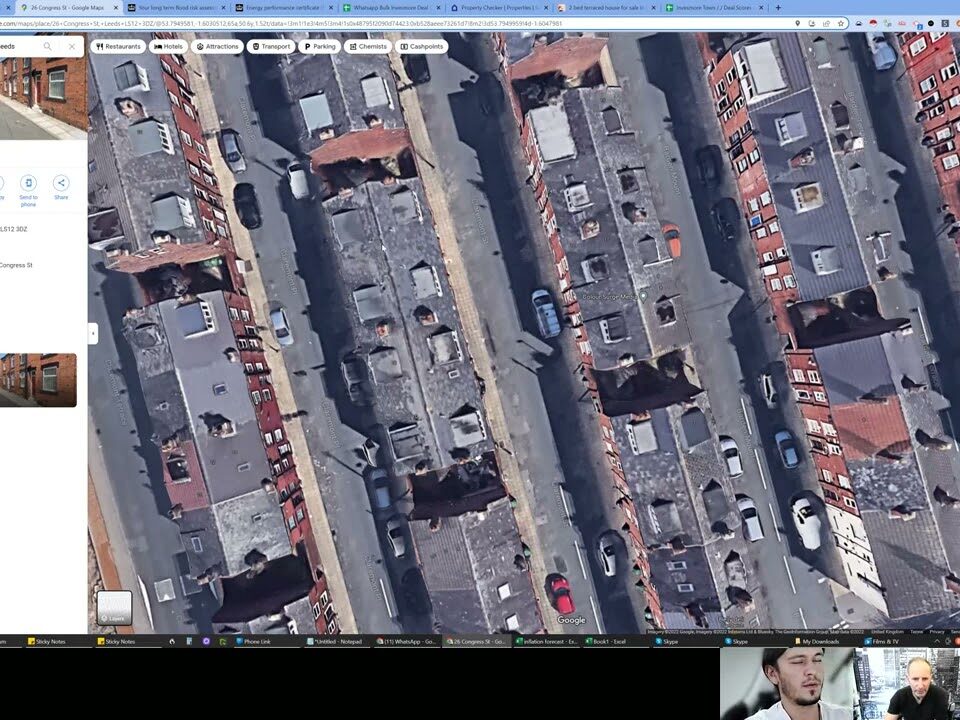Open the 2 bed terraced house tab

(603, 7)
